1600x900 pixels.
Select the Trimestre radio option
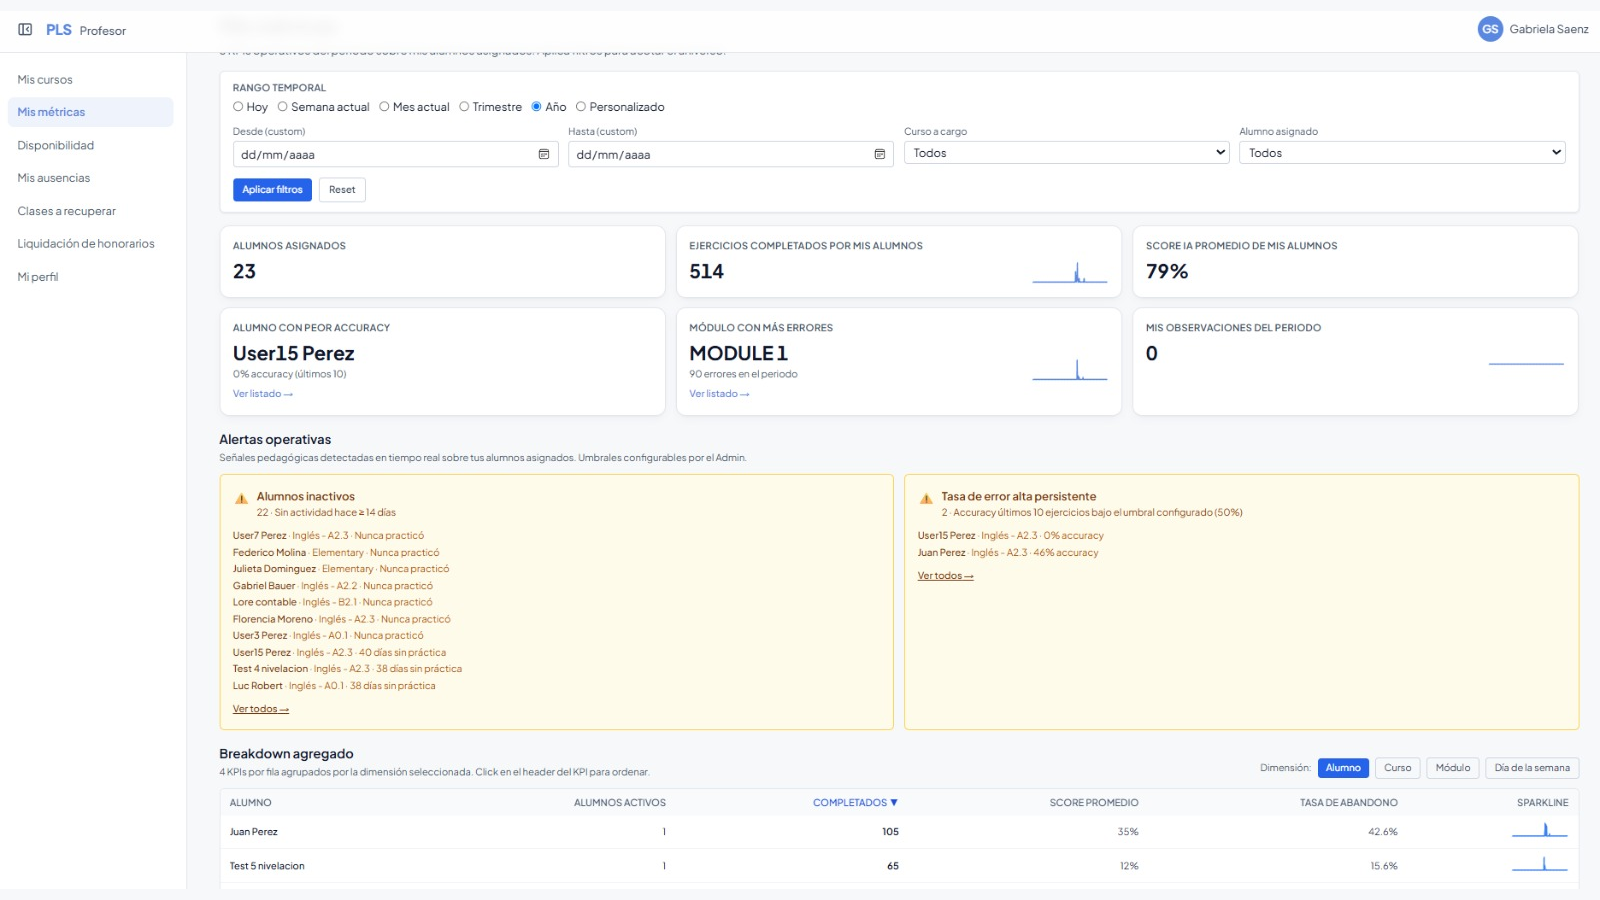pyautogui.click(x=464, y=107)
